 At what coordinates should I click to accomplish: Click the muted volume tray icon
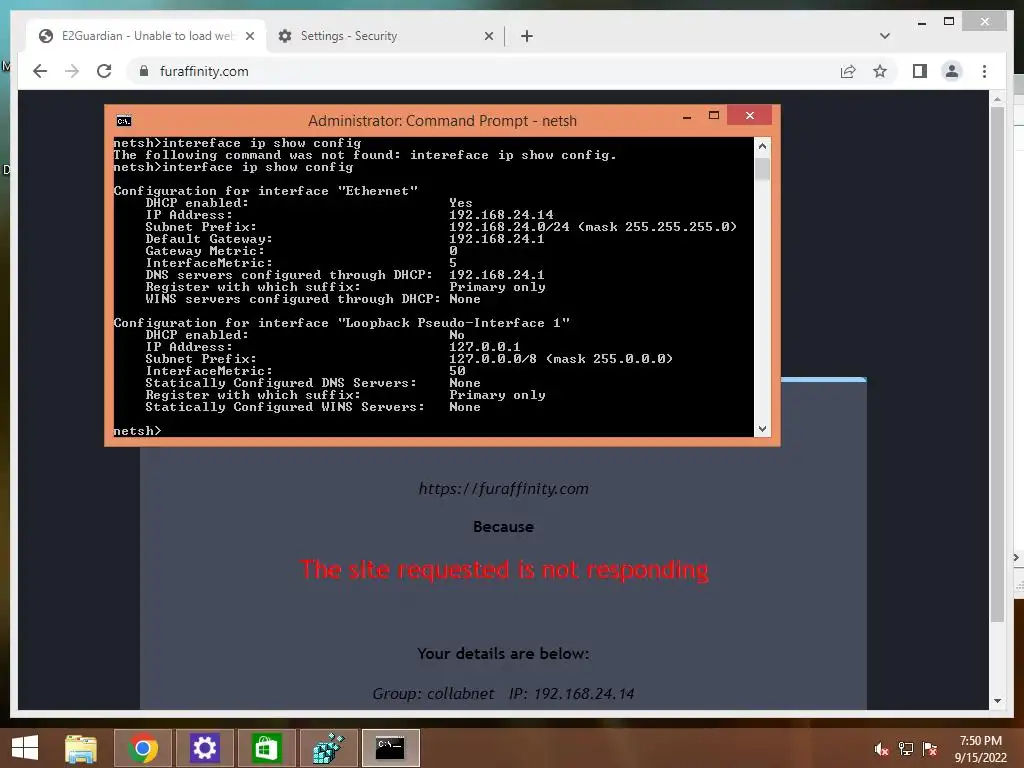pyautogui.click(x=882, y=749)
